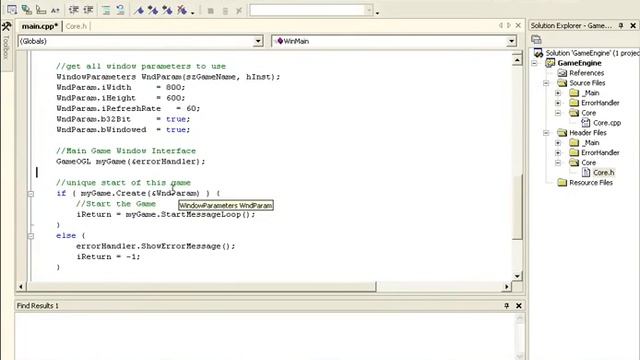Expand _Main folder under Header Files
Image resolution: width=640 pixels, height=360 pixels.
[x=558, y=143]
